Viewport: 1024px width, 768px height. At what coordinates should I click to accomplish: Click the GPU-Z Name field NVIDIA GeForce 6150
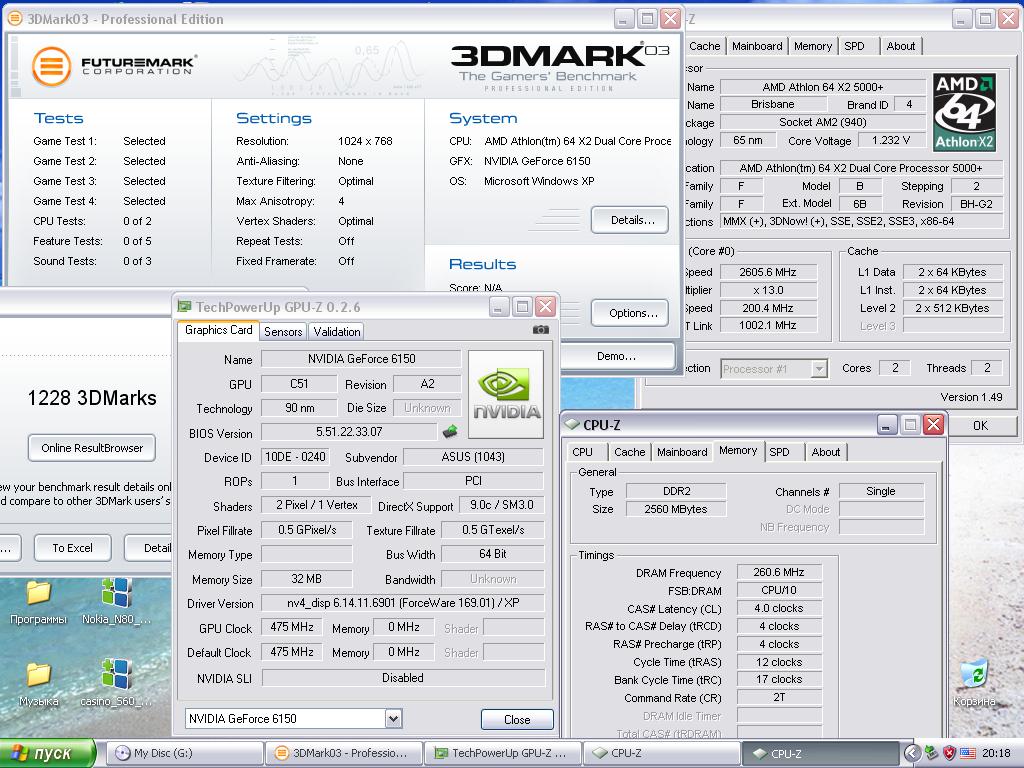361,359
